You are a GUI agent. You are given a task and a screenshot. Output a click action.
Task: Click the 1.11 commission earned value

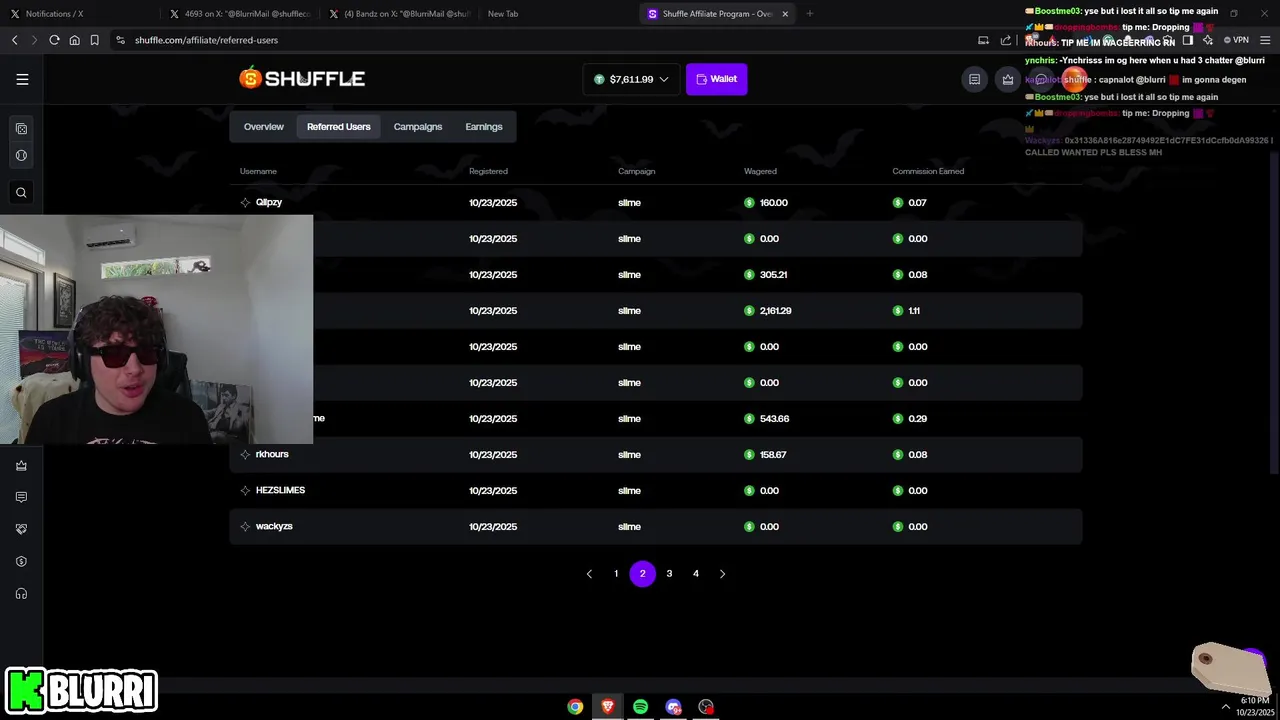pyautogui.click(x=914, y=311)
